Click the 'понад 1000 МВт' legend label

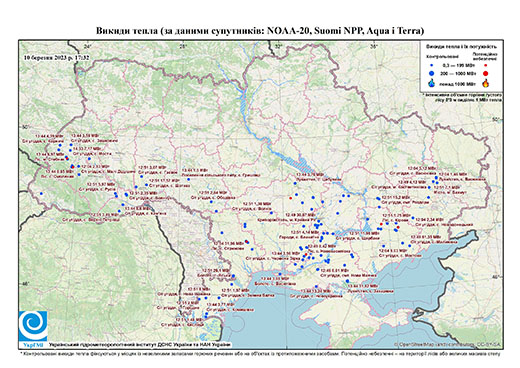coord(458,83)
